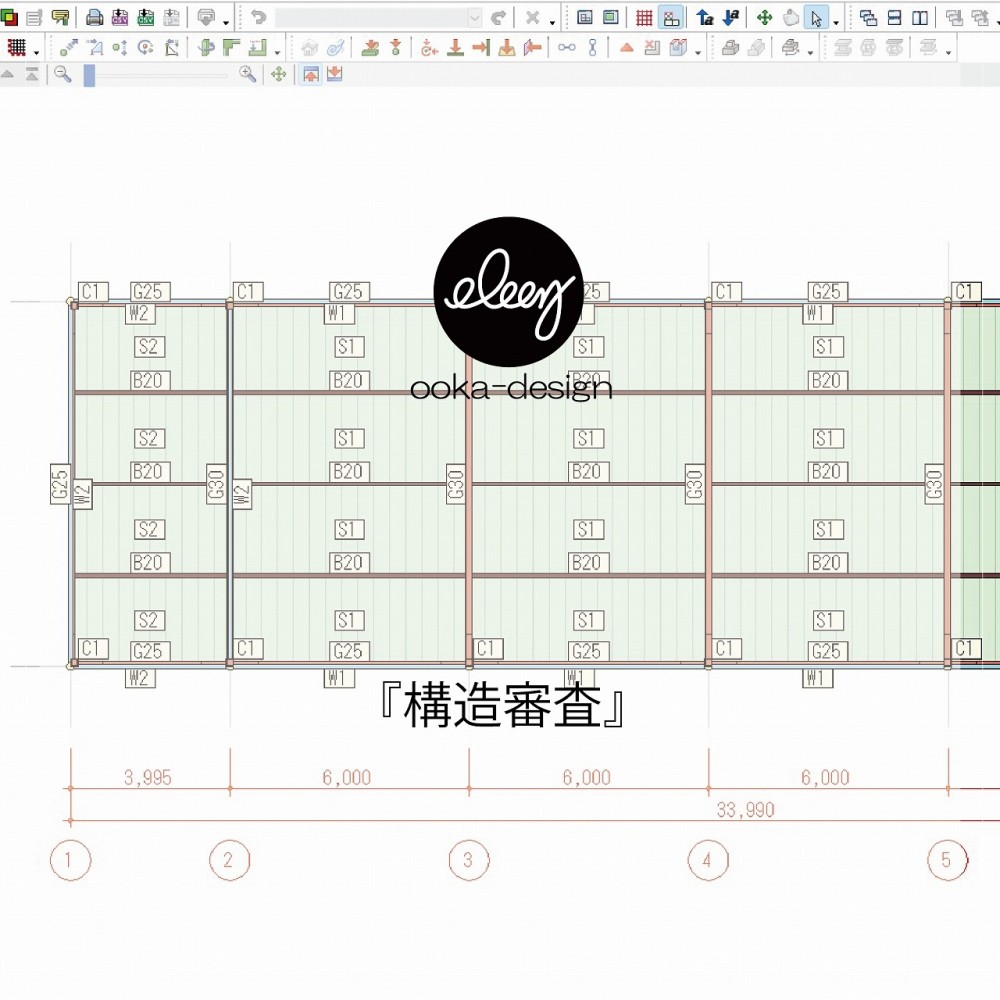
Task: Click the vertical blue link icon
Action: [592, 48]
